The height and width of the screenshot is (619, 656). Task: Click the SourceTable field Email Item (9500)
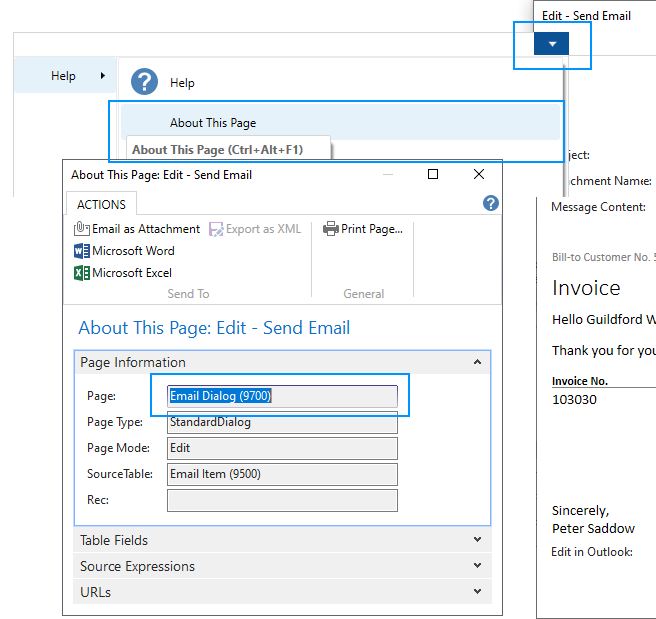click(282, 474)
